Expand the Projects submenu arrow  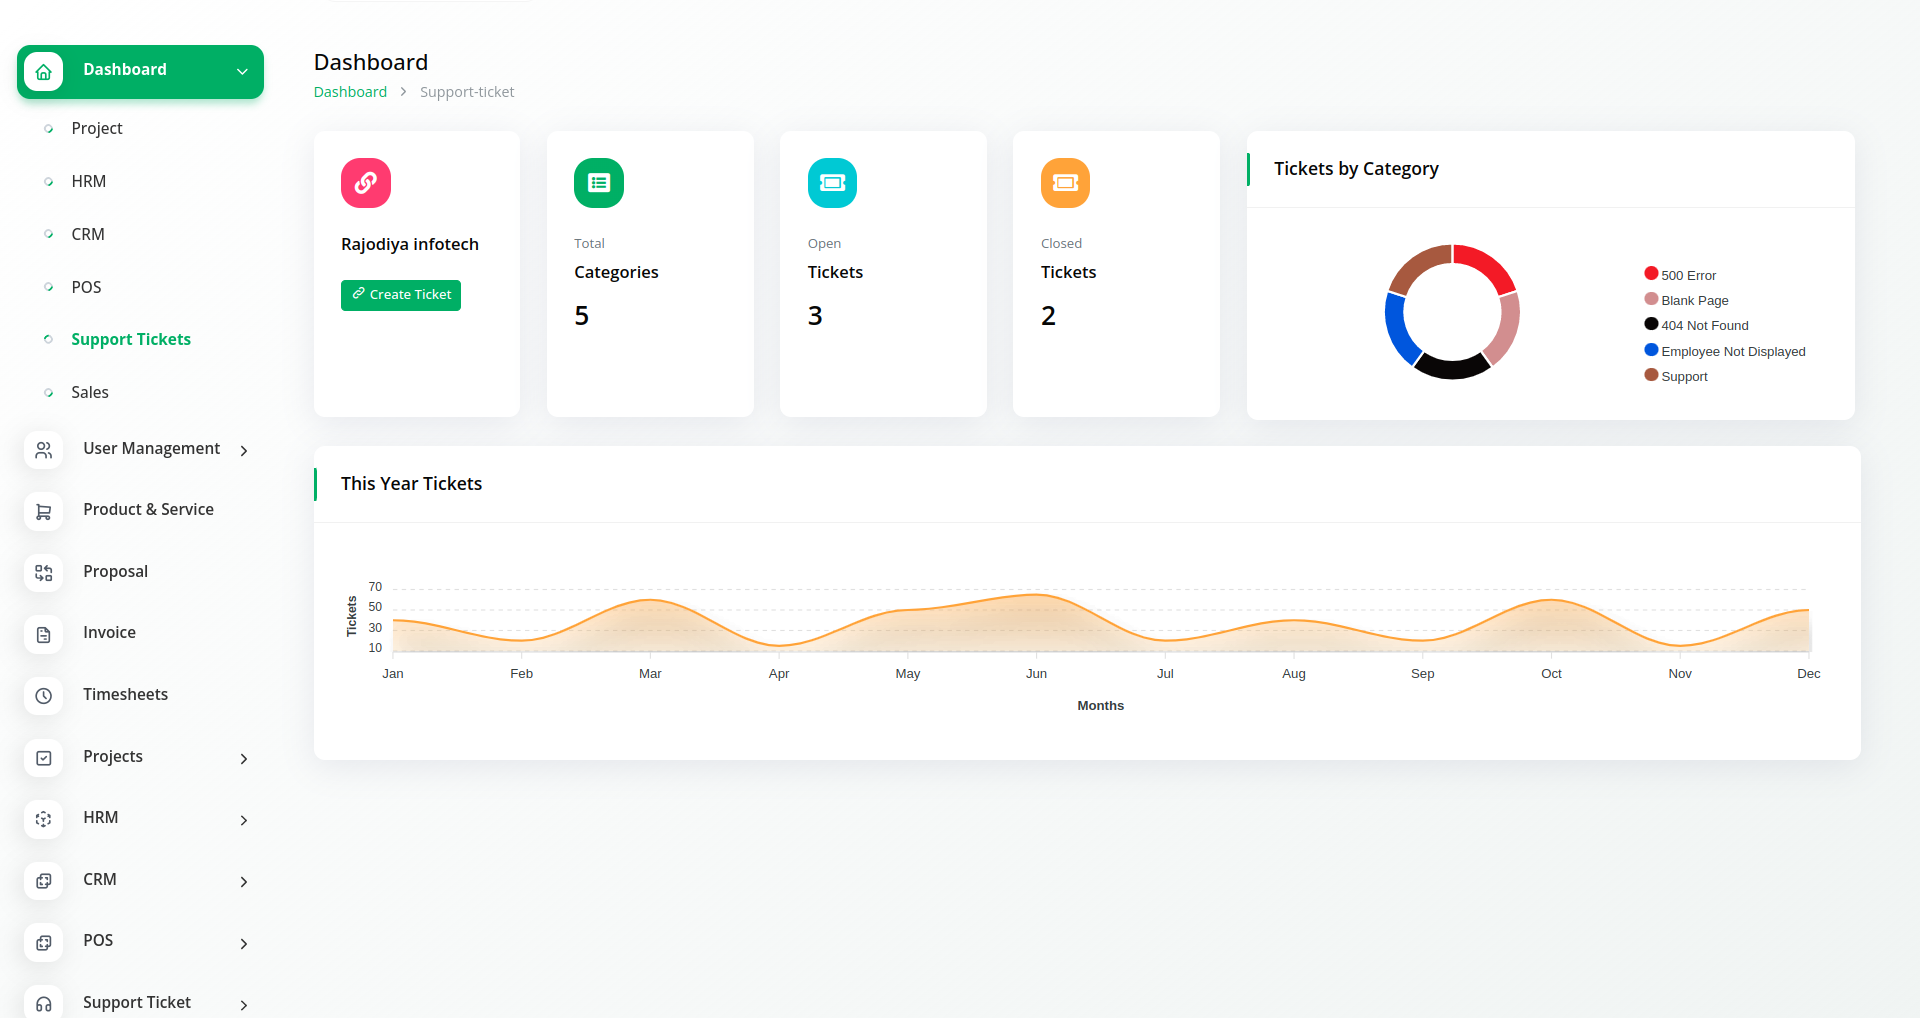[x=244, y=759]
